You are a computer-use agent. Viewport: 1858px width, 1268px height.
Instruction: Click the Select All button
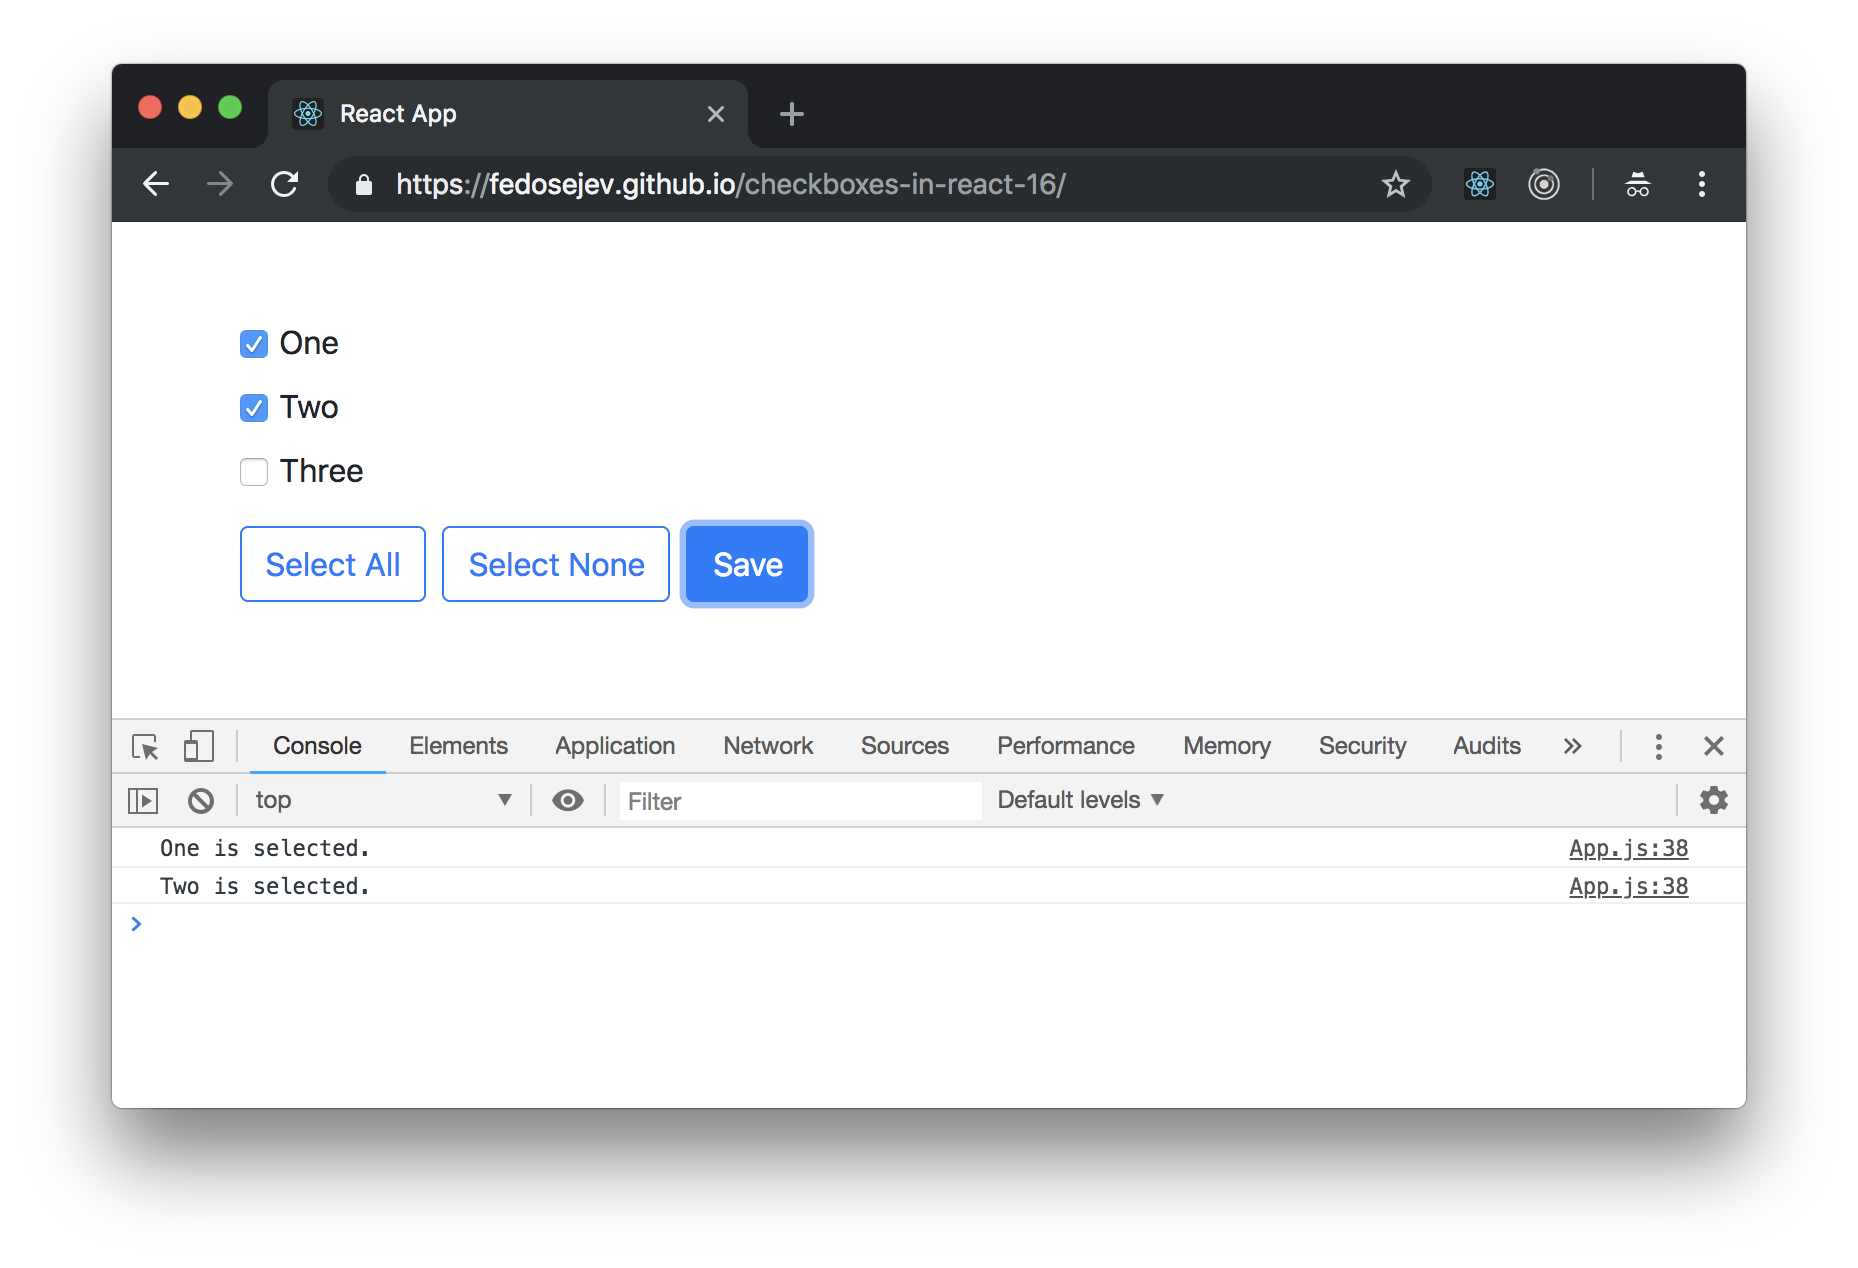pos(333,564)
